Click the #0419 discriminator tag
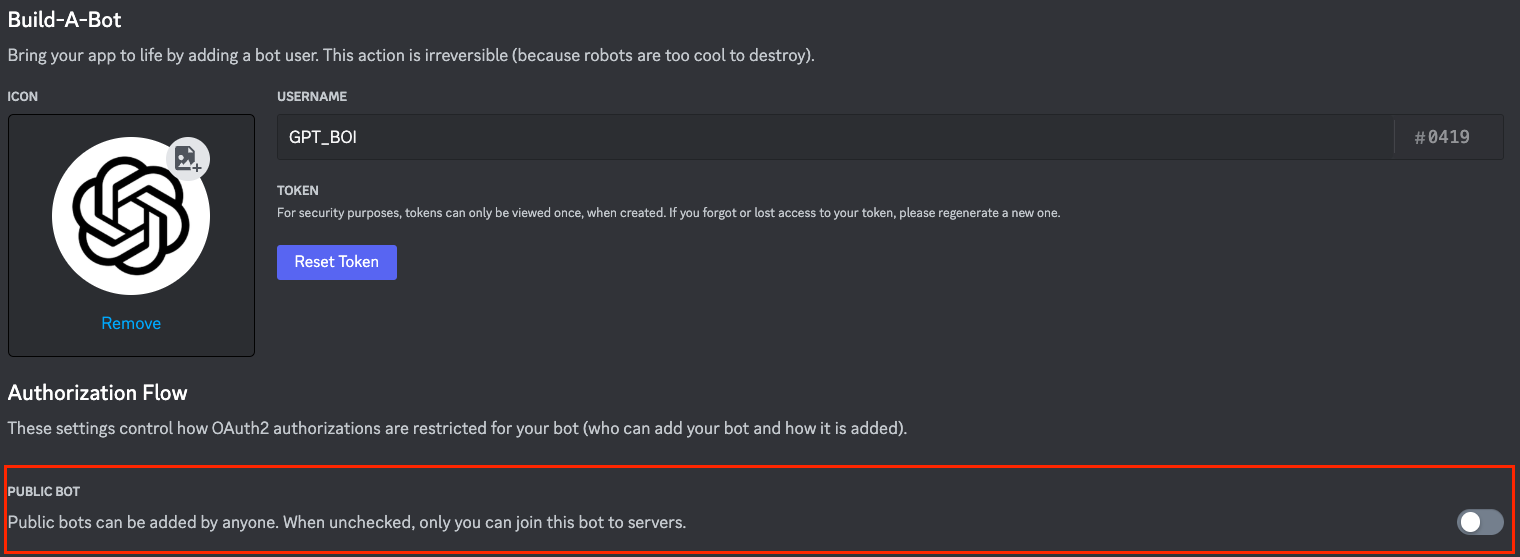Screen dimensions: 1520x557 pos(1442,138)
